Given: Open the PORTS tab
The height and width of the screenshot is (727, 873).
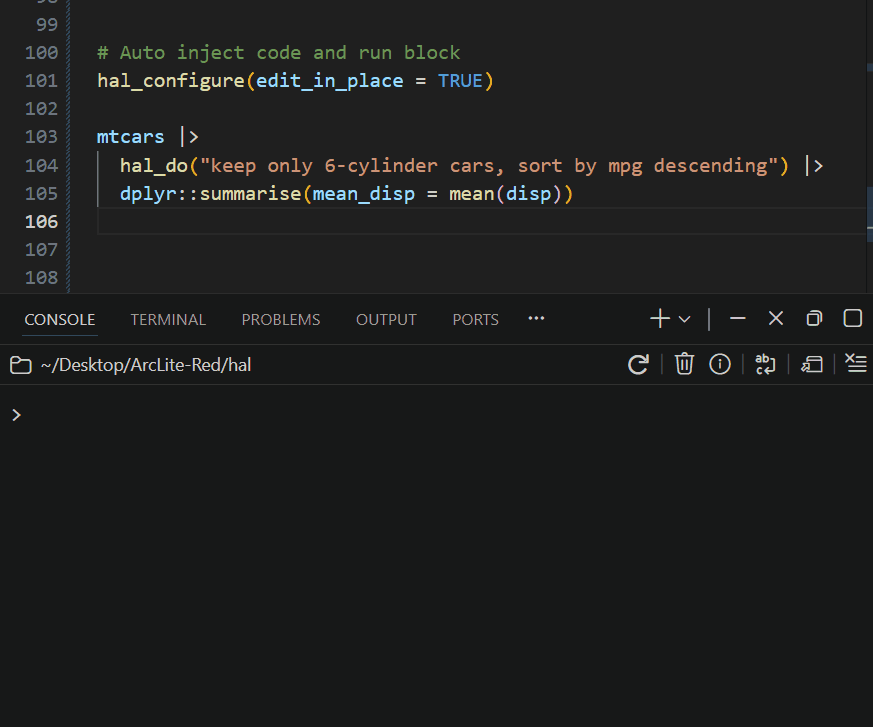Looking at the screenshot, I should (x=475, y=320).
